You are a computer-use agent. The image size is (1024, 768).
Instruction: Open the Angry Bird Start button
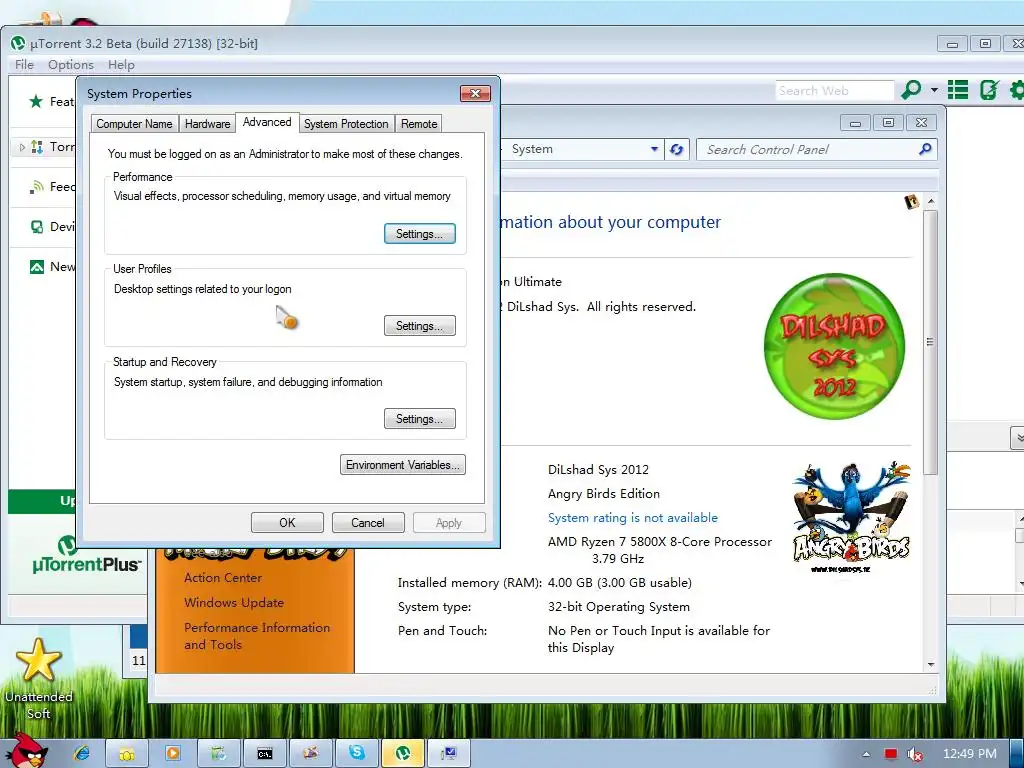point(27,751)
